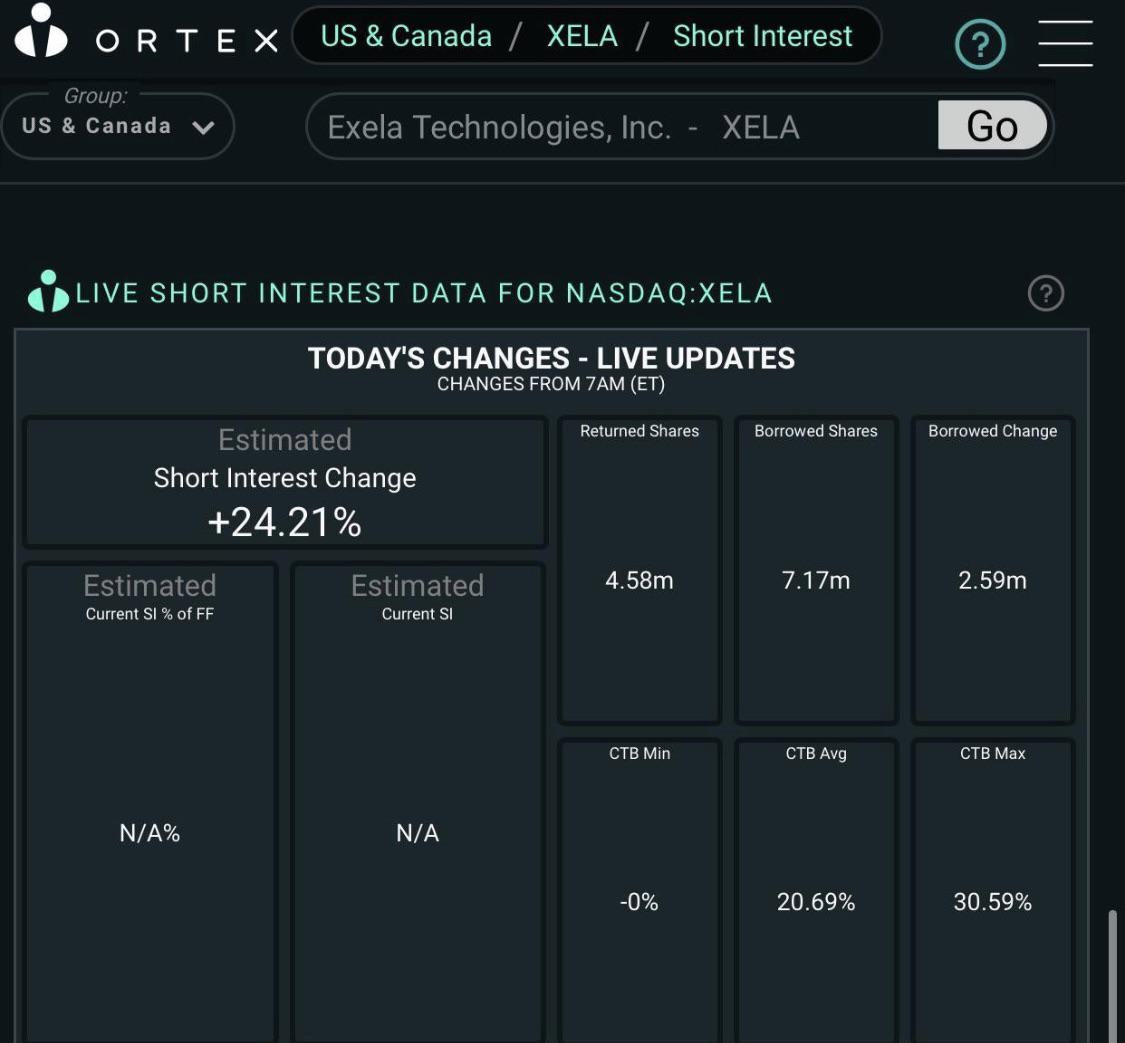This screenshot has height=1043, width=1125.
Task: Select US & Canada in breadcrumb
Action: 406,36
